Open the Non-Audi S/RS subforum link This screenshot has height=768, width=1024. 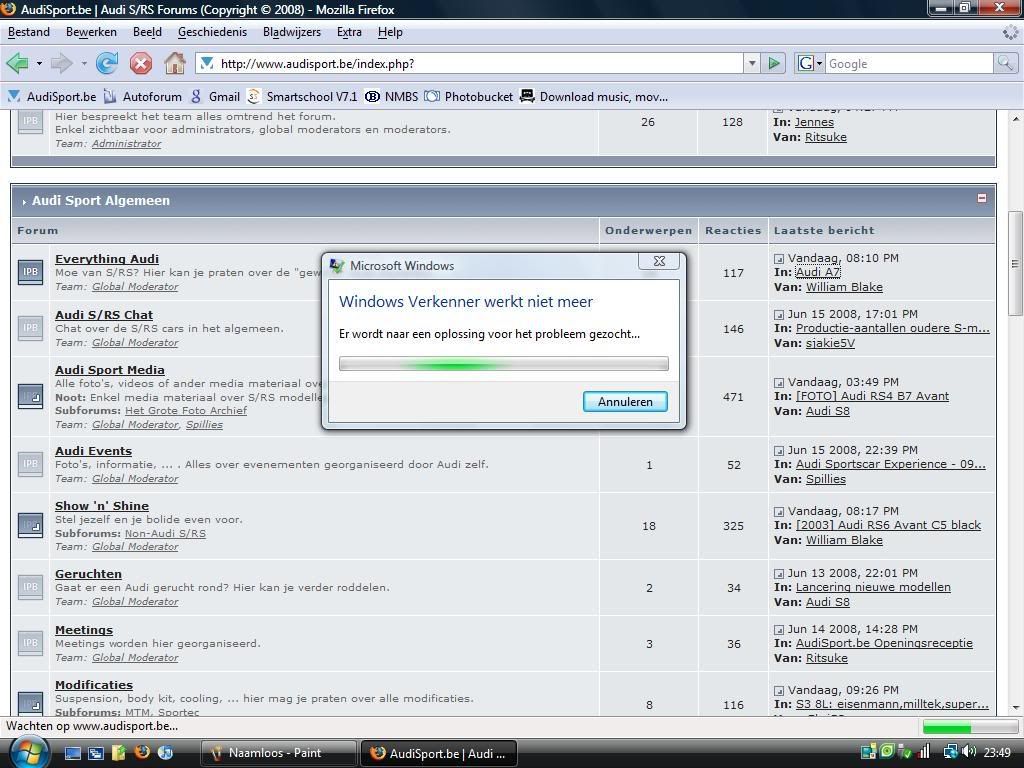pos(165,534)
